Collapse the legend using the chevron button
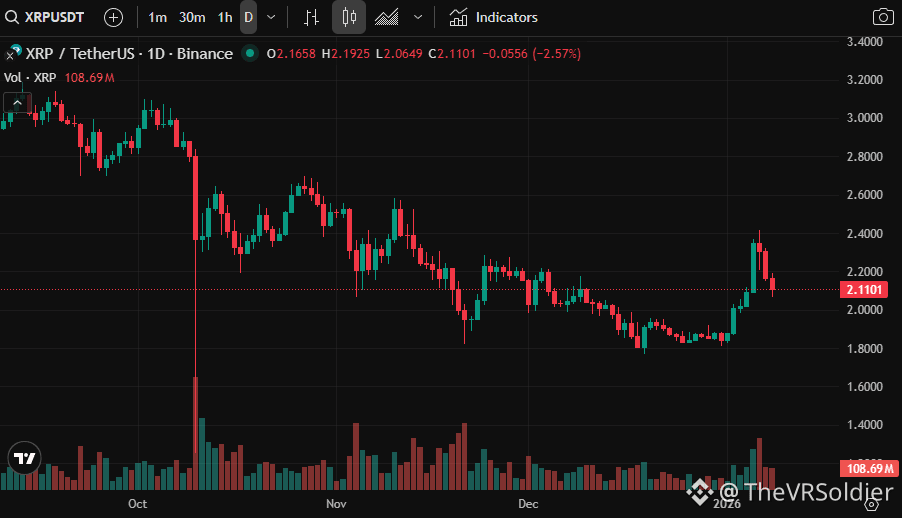The width and height of the screenshot is (902, 518). coord(17,103)
